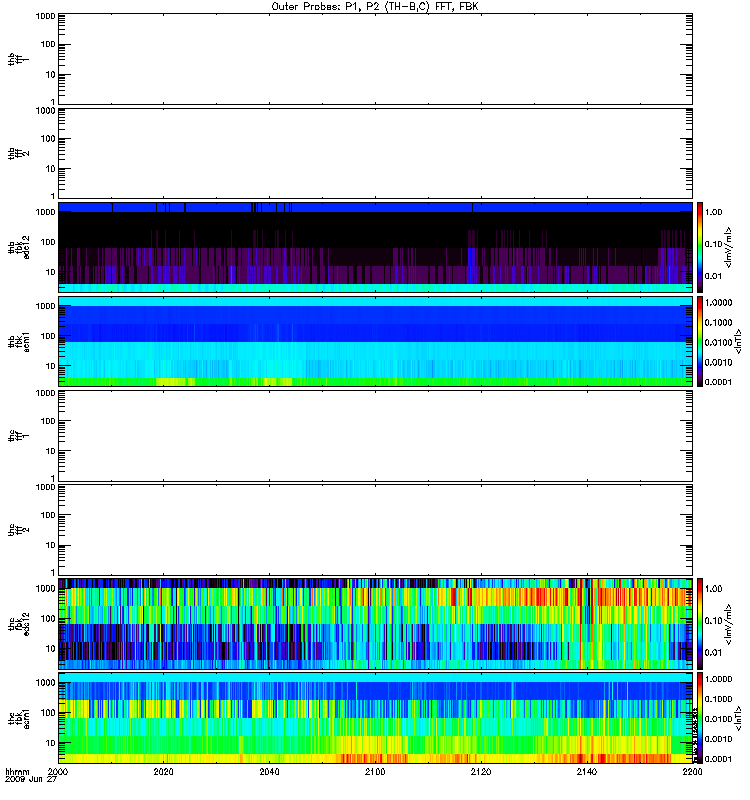Click the 2040 time axis label
750x800 pixels.
point(269,771)
